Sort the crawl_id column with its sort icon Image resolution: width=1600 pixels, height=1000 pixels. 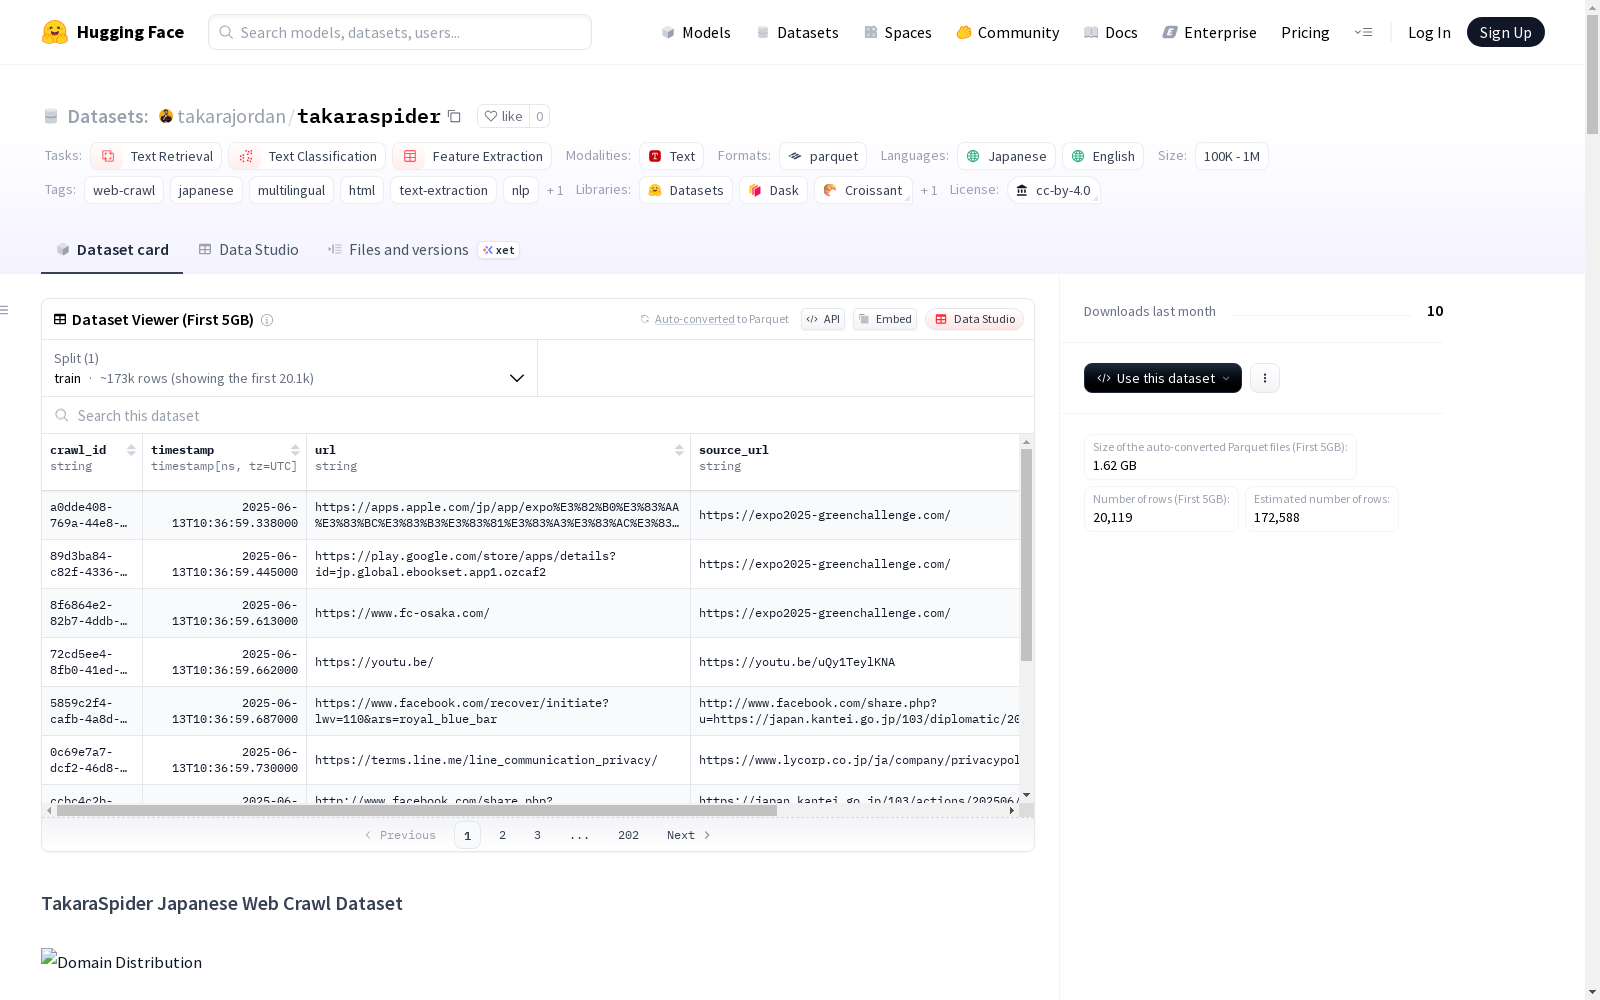131,450
